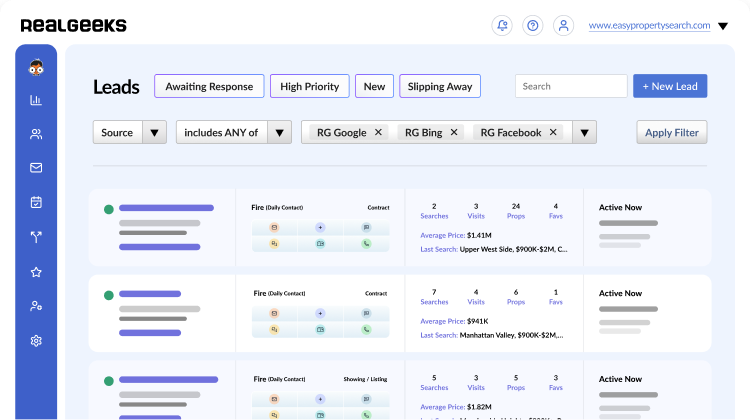Open the bar chart reports icon in sidebar
This screenshot has width=750, height=420.
pyautogui.click(x=36, y=100)
